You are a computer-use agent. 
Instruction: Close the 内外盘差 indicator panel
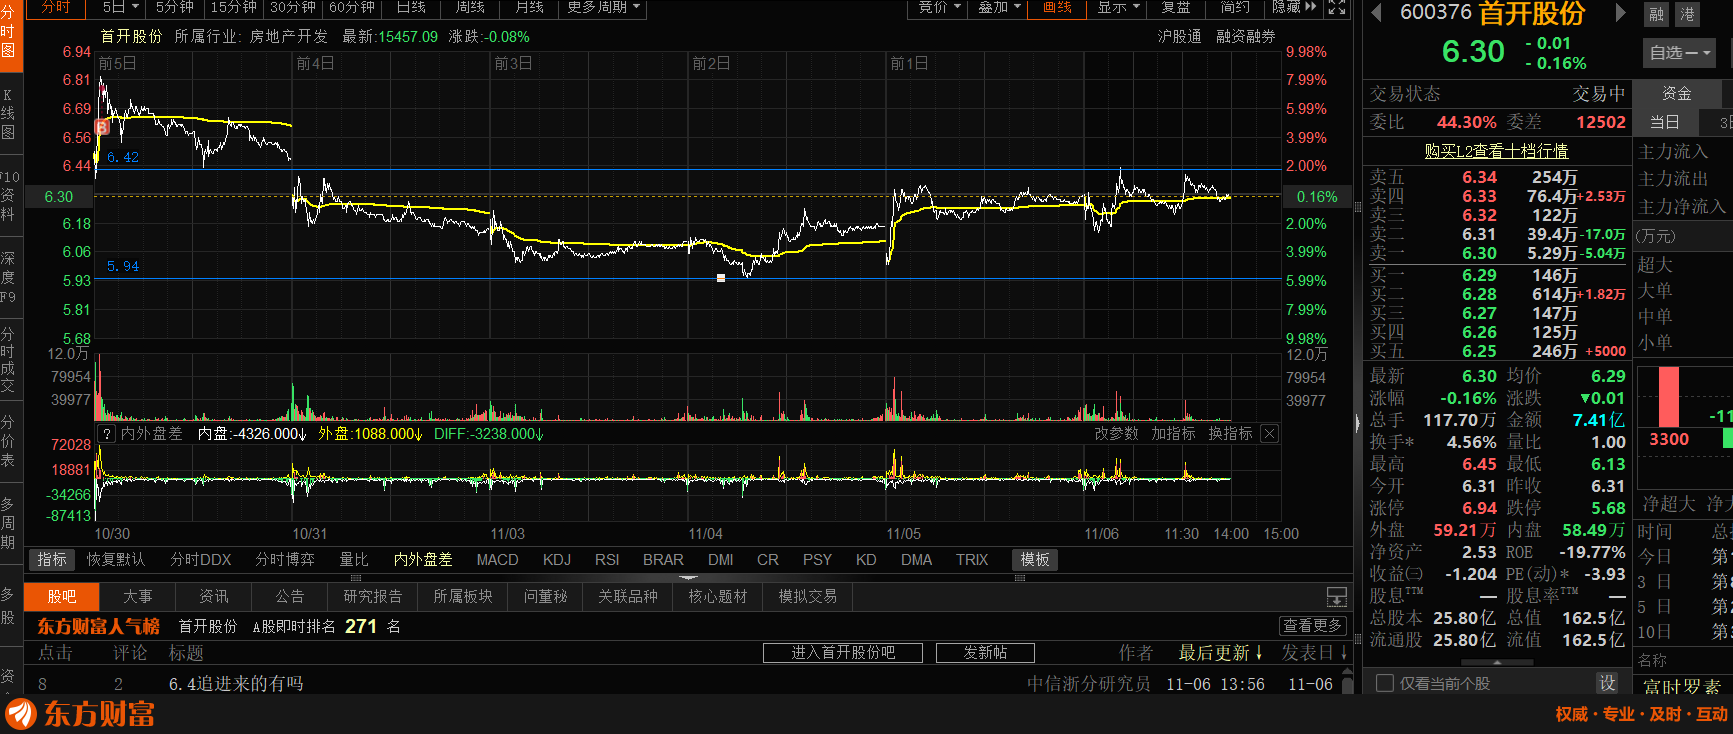(1269, 433)
